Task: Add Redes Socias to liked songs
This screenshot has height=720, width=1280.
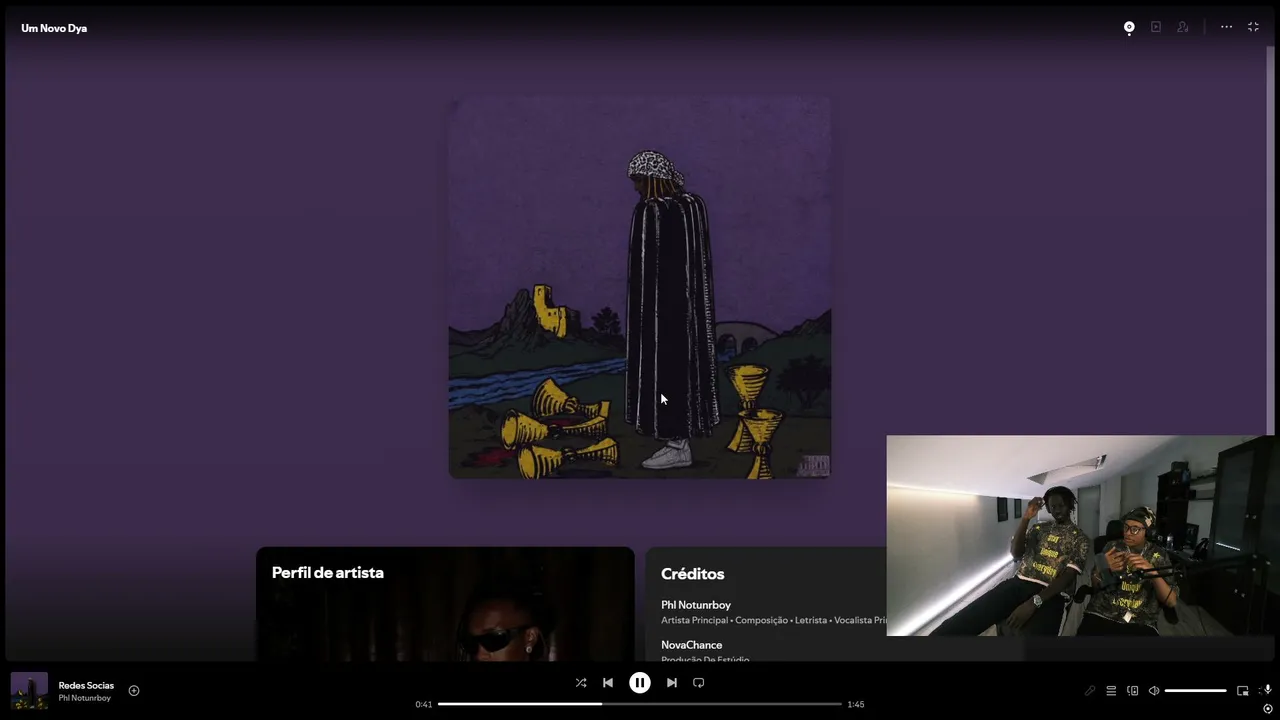Action: (x=134, y=690)
